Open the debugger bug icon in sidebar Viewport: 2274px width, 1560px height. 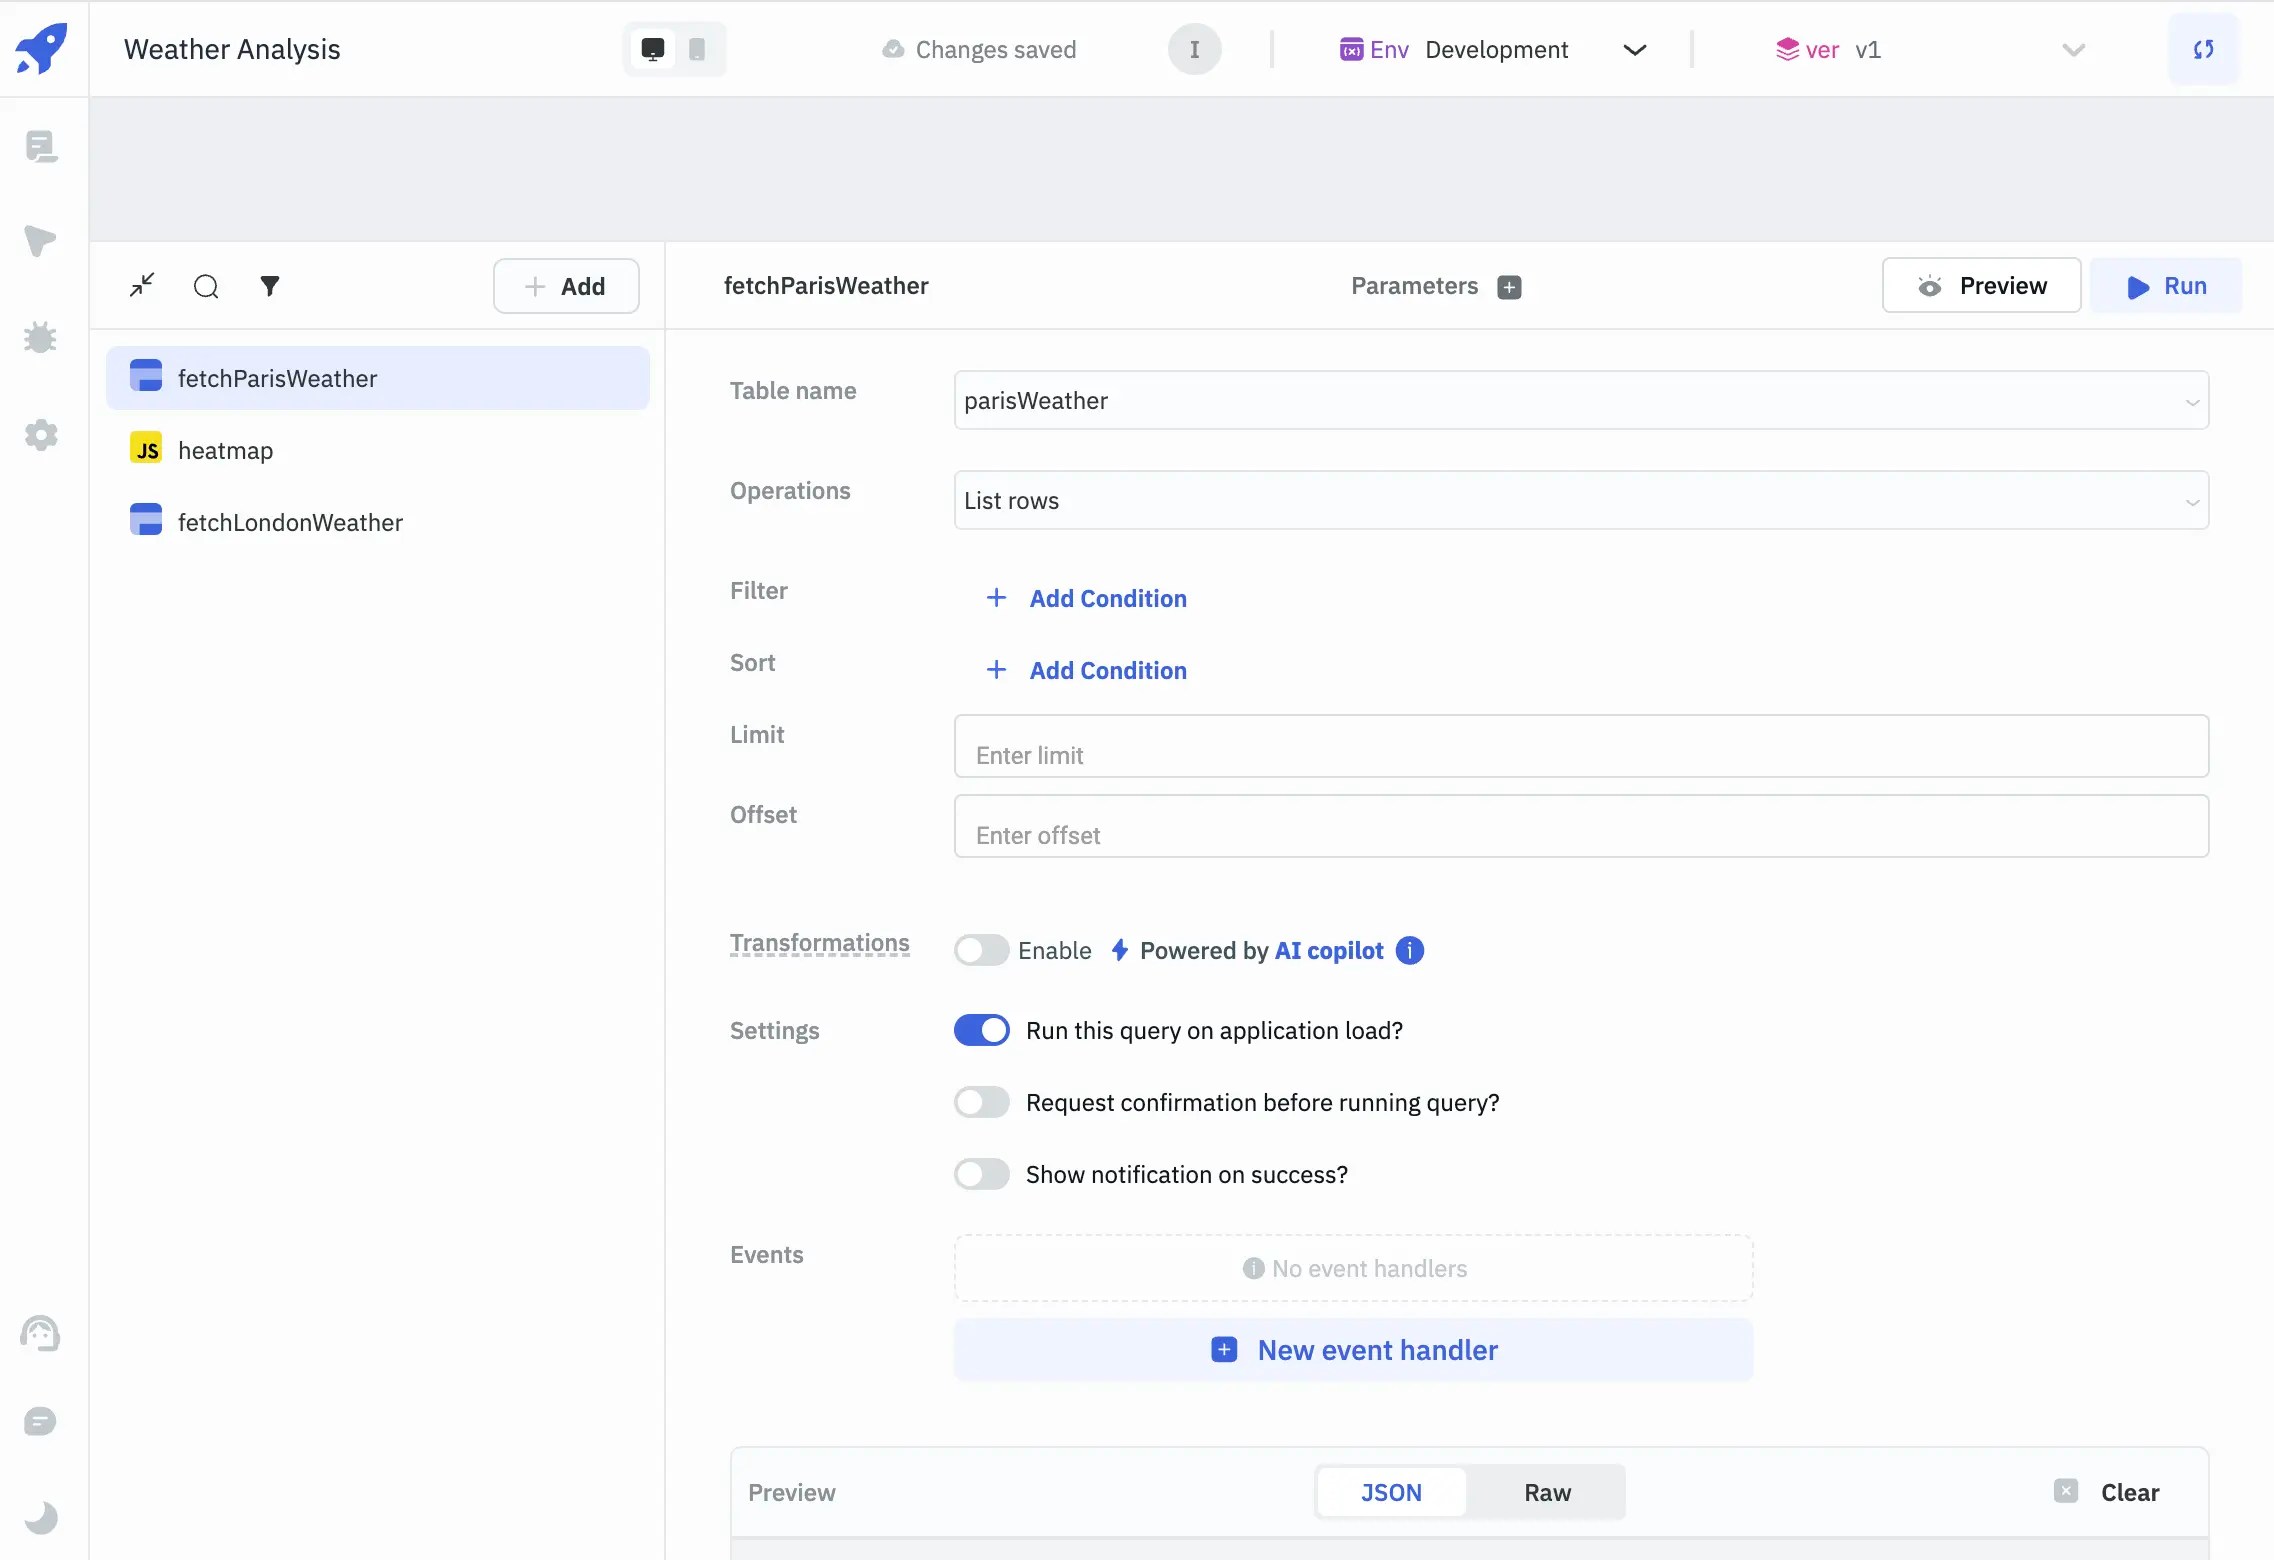point(40,338)
